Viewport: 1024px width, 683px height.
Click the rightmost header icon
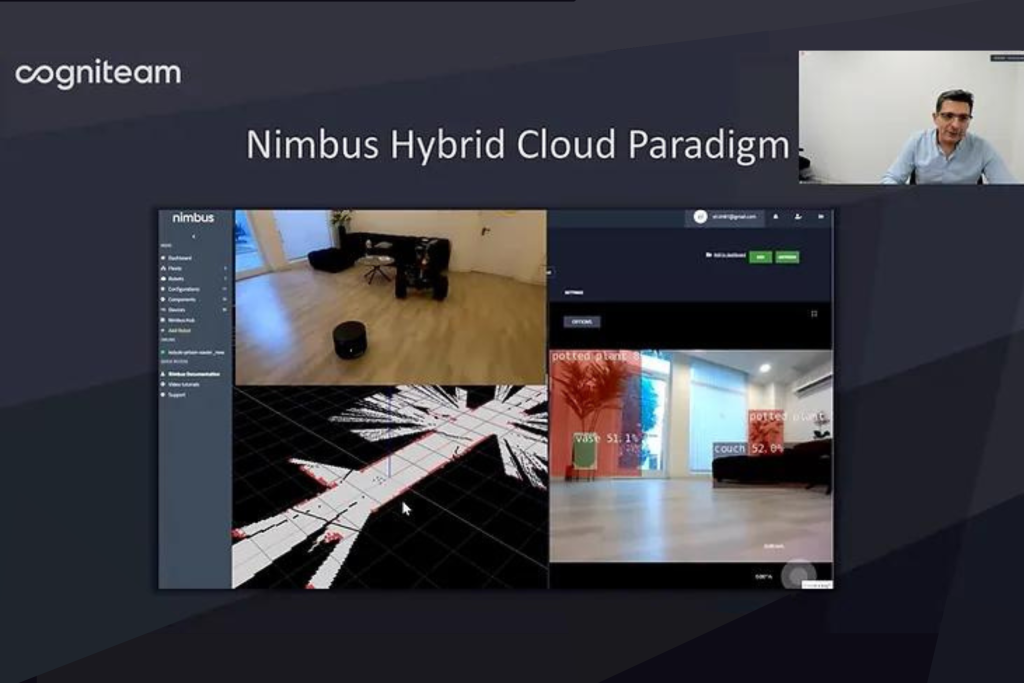coord(821,217)
